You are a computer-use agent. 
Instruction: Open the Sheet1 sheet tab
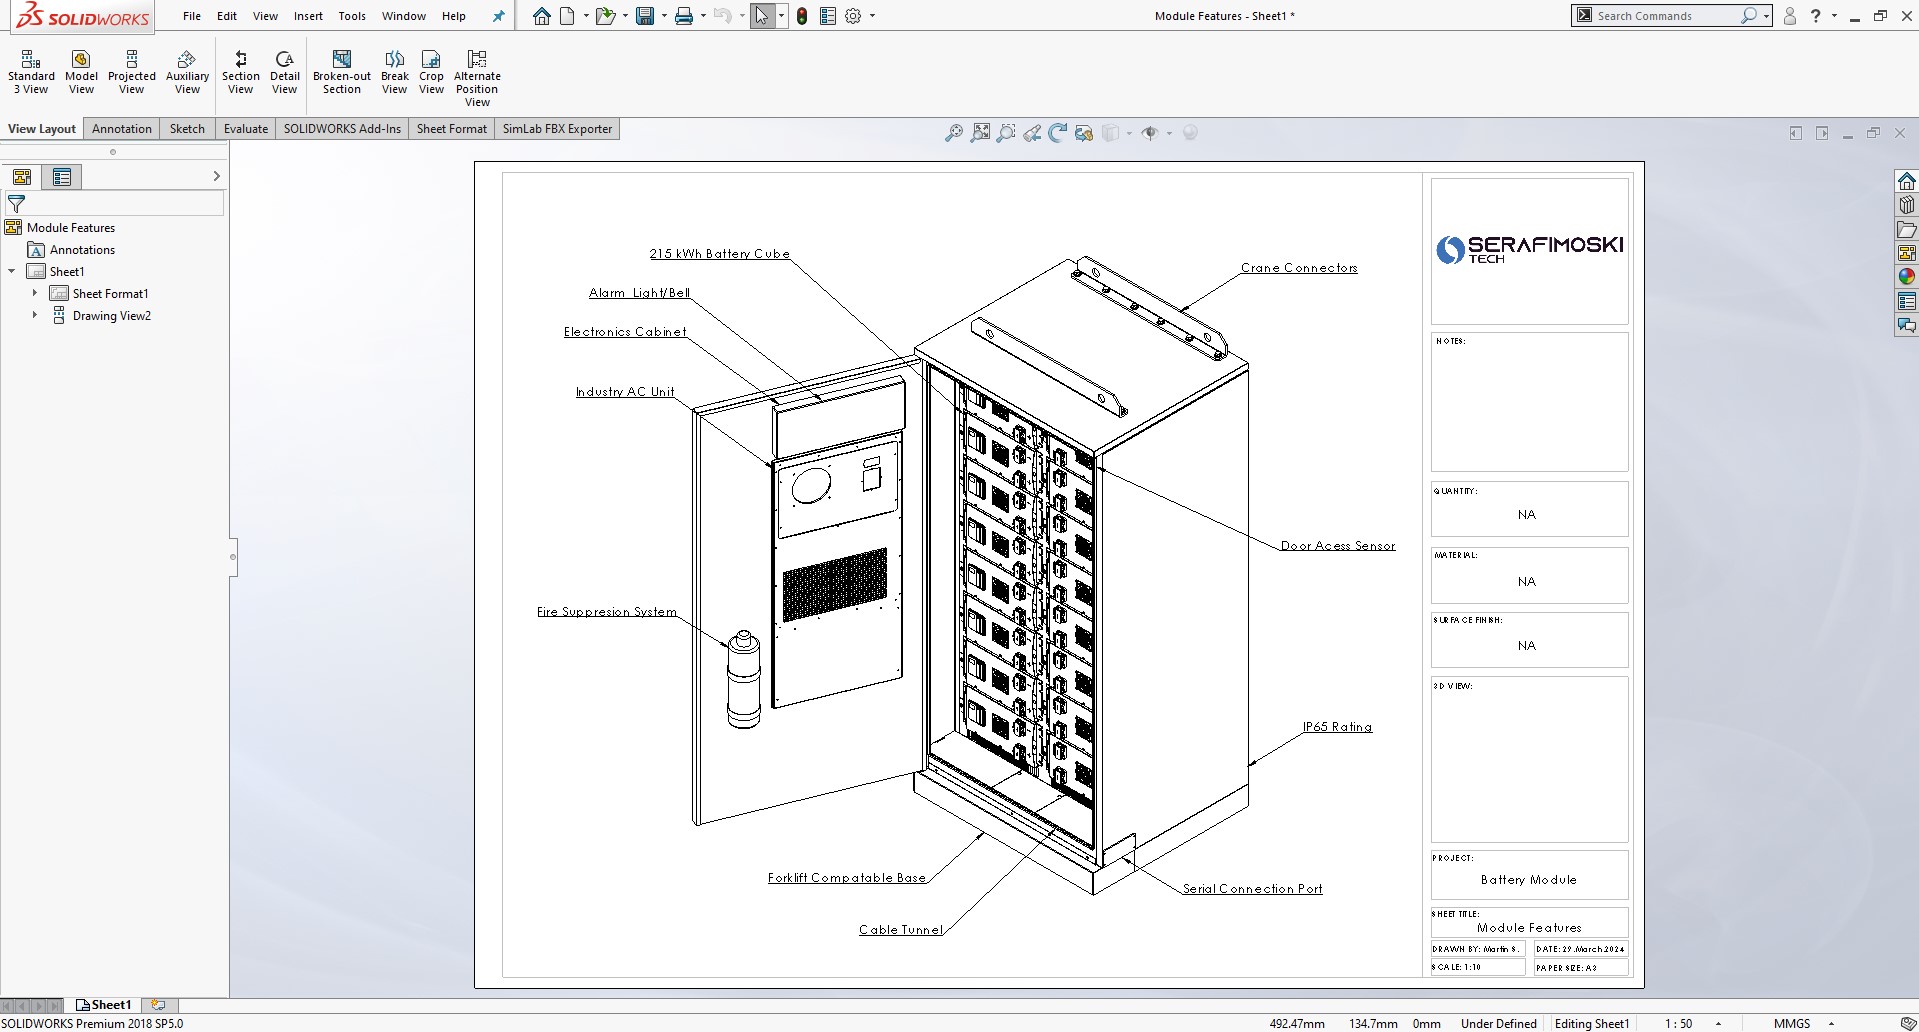[x=104, y=1005]
